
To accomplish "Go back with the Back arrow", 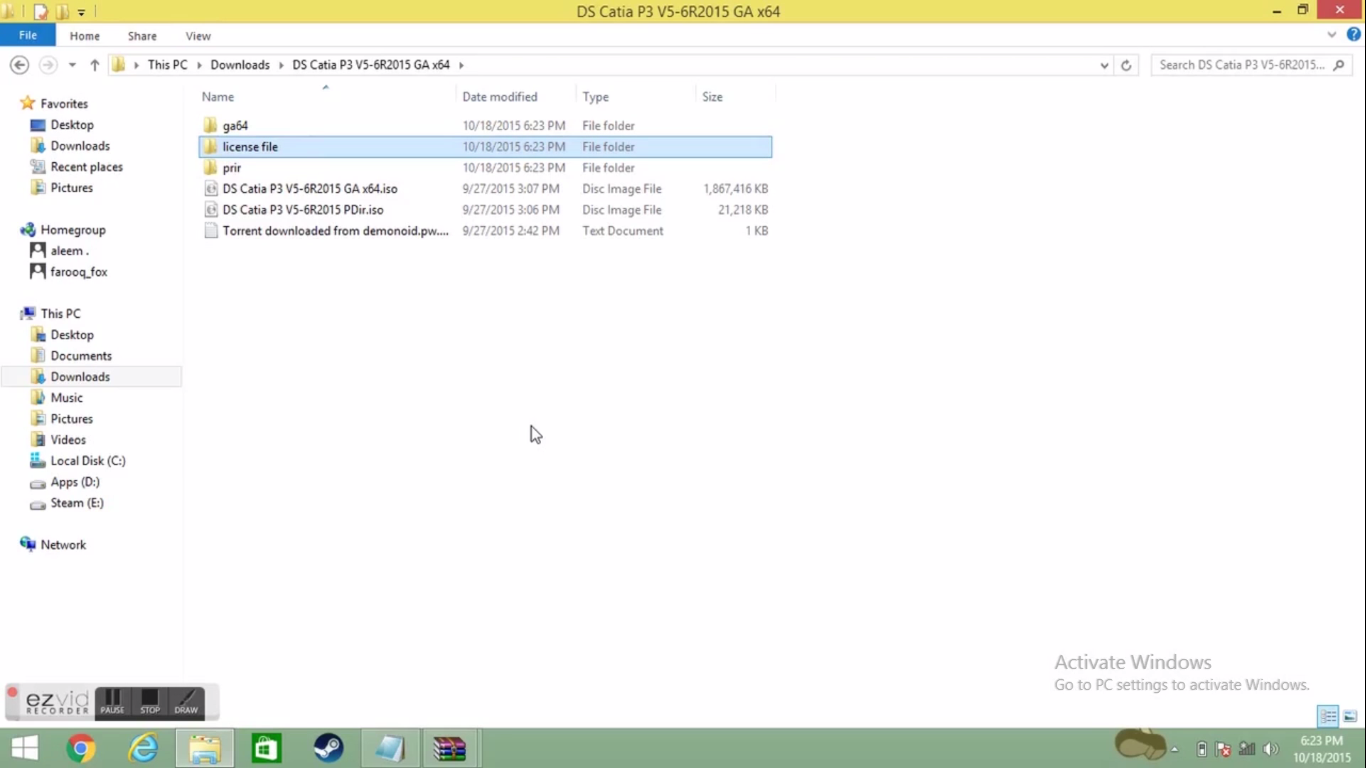I will 19,65.
